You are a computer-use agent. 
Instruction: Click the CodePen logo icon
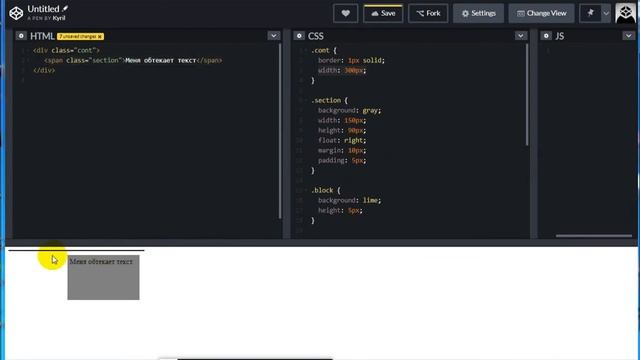[x=16, y=13]
